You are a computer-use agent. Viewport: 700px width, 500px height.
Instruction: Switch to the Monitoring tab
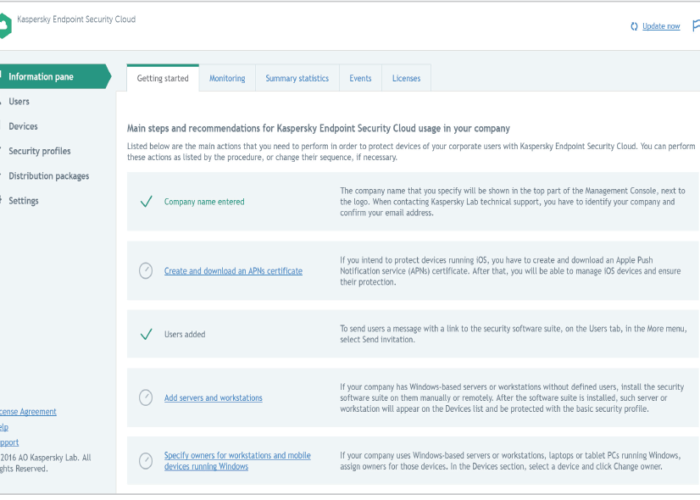(x=227, y=78)
